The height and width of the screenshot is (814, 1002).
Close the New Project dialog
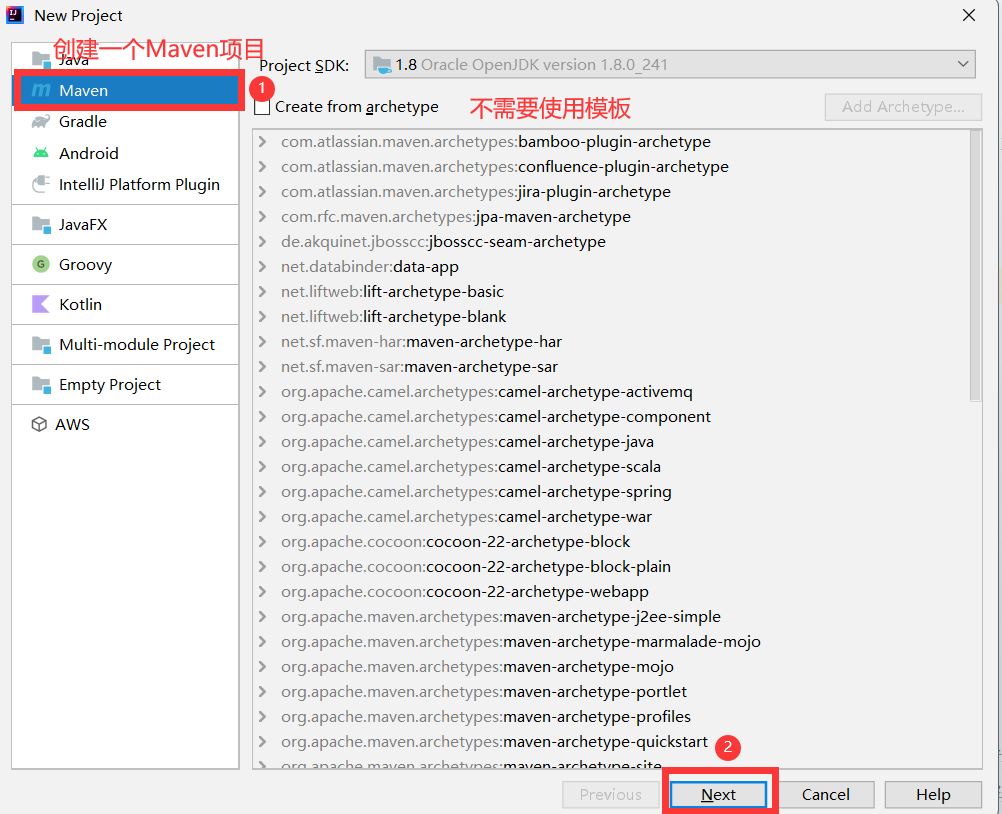[x=969, y=15]
